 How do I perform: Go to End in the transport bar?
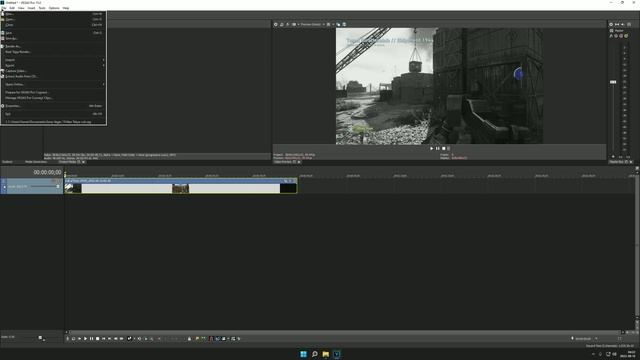(x=109, y=338)
